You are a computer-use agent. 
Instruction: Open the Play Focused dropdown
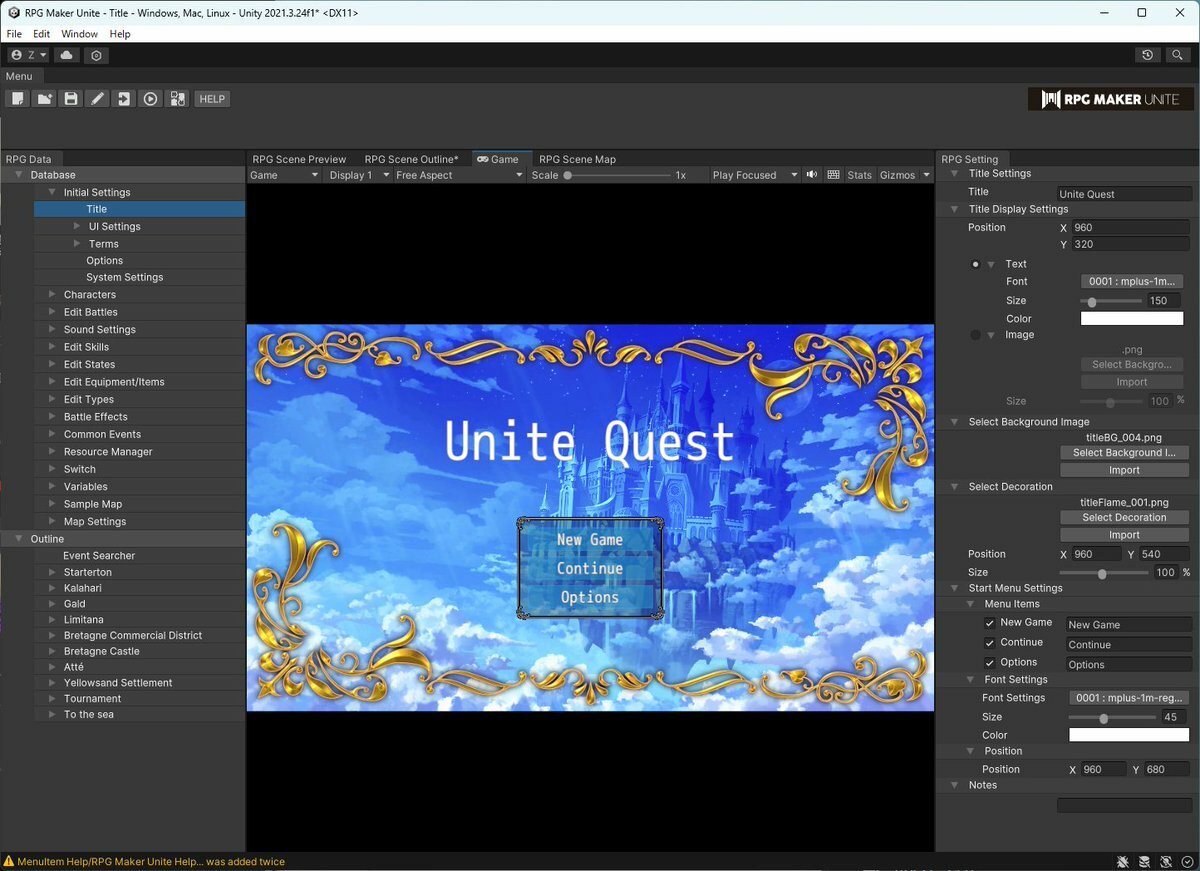pyautogui.click(x=755, y=175)
